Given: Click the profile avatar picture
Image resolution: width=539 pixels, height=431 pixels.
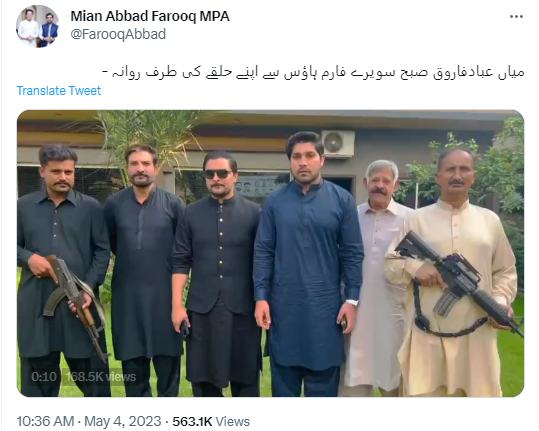Looking at the screenshot, I should 38,26.
